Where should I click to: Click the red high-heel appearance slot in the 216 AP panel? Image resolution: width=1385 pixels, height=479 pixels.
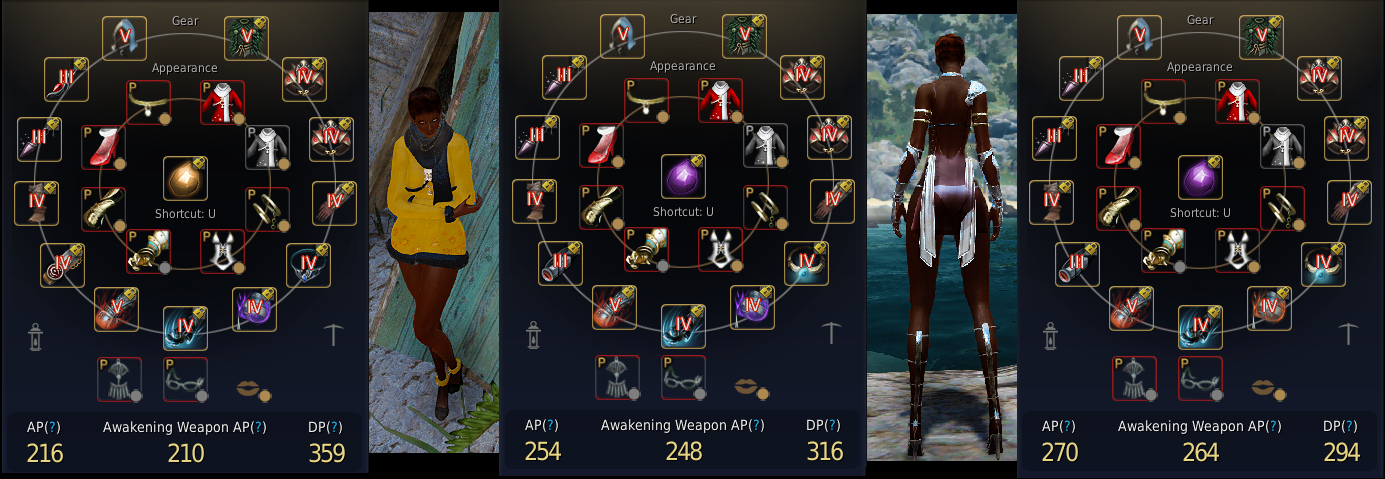[103, 146]
